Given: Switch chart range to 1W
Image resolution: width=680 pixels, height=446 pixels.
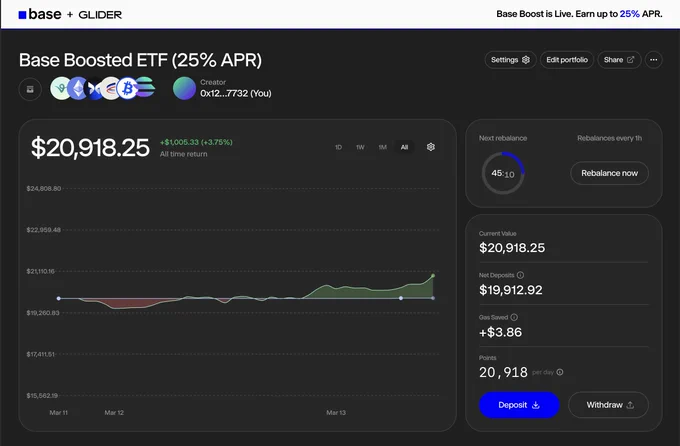Looking at the screenshot, I should click(x=360, y=148).
